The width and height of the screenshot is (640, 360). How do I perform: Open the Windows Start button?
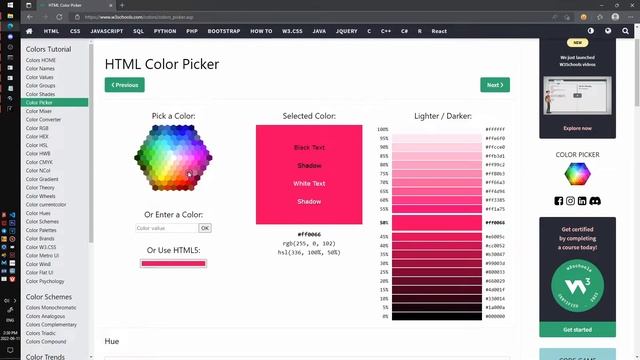(10, 5)
